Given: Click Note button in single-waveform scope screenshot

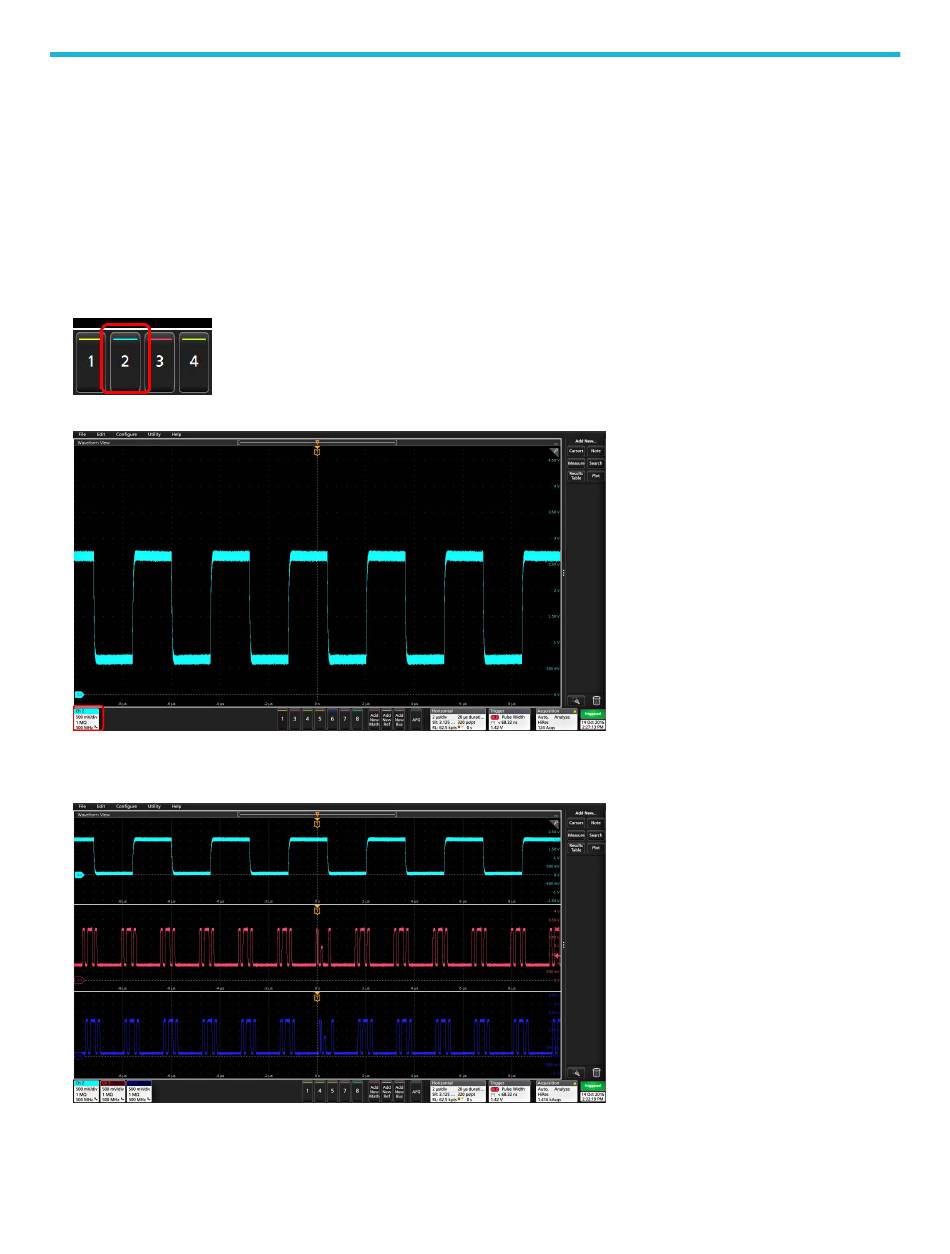Looking at the screenshot, I should click(x=596, y=451).
